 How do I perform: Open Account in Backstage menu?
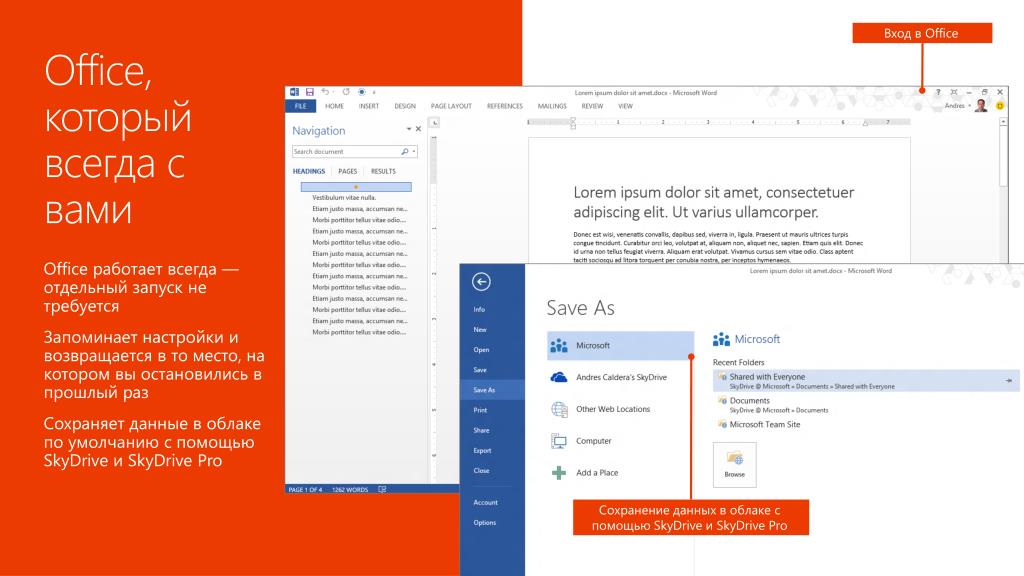click(485, 503)
